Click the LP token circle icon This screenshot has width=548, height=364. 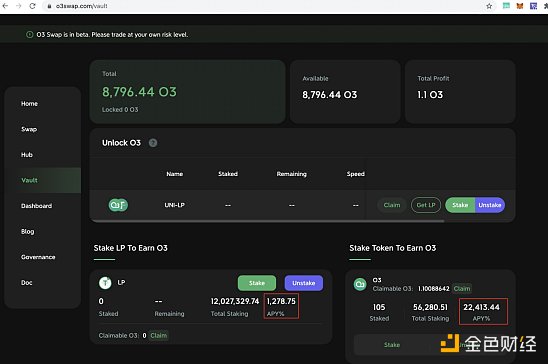[105, 283]
